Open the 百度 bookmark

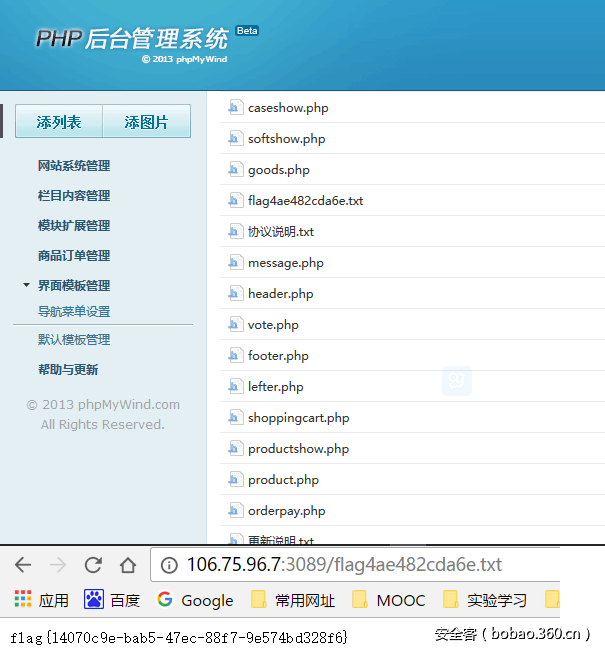[x=112, y=600]
